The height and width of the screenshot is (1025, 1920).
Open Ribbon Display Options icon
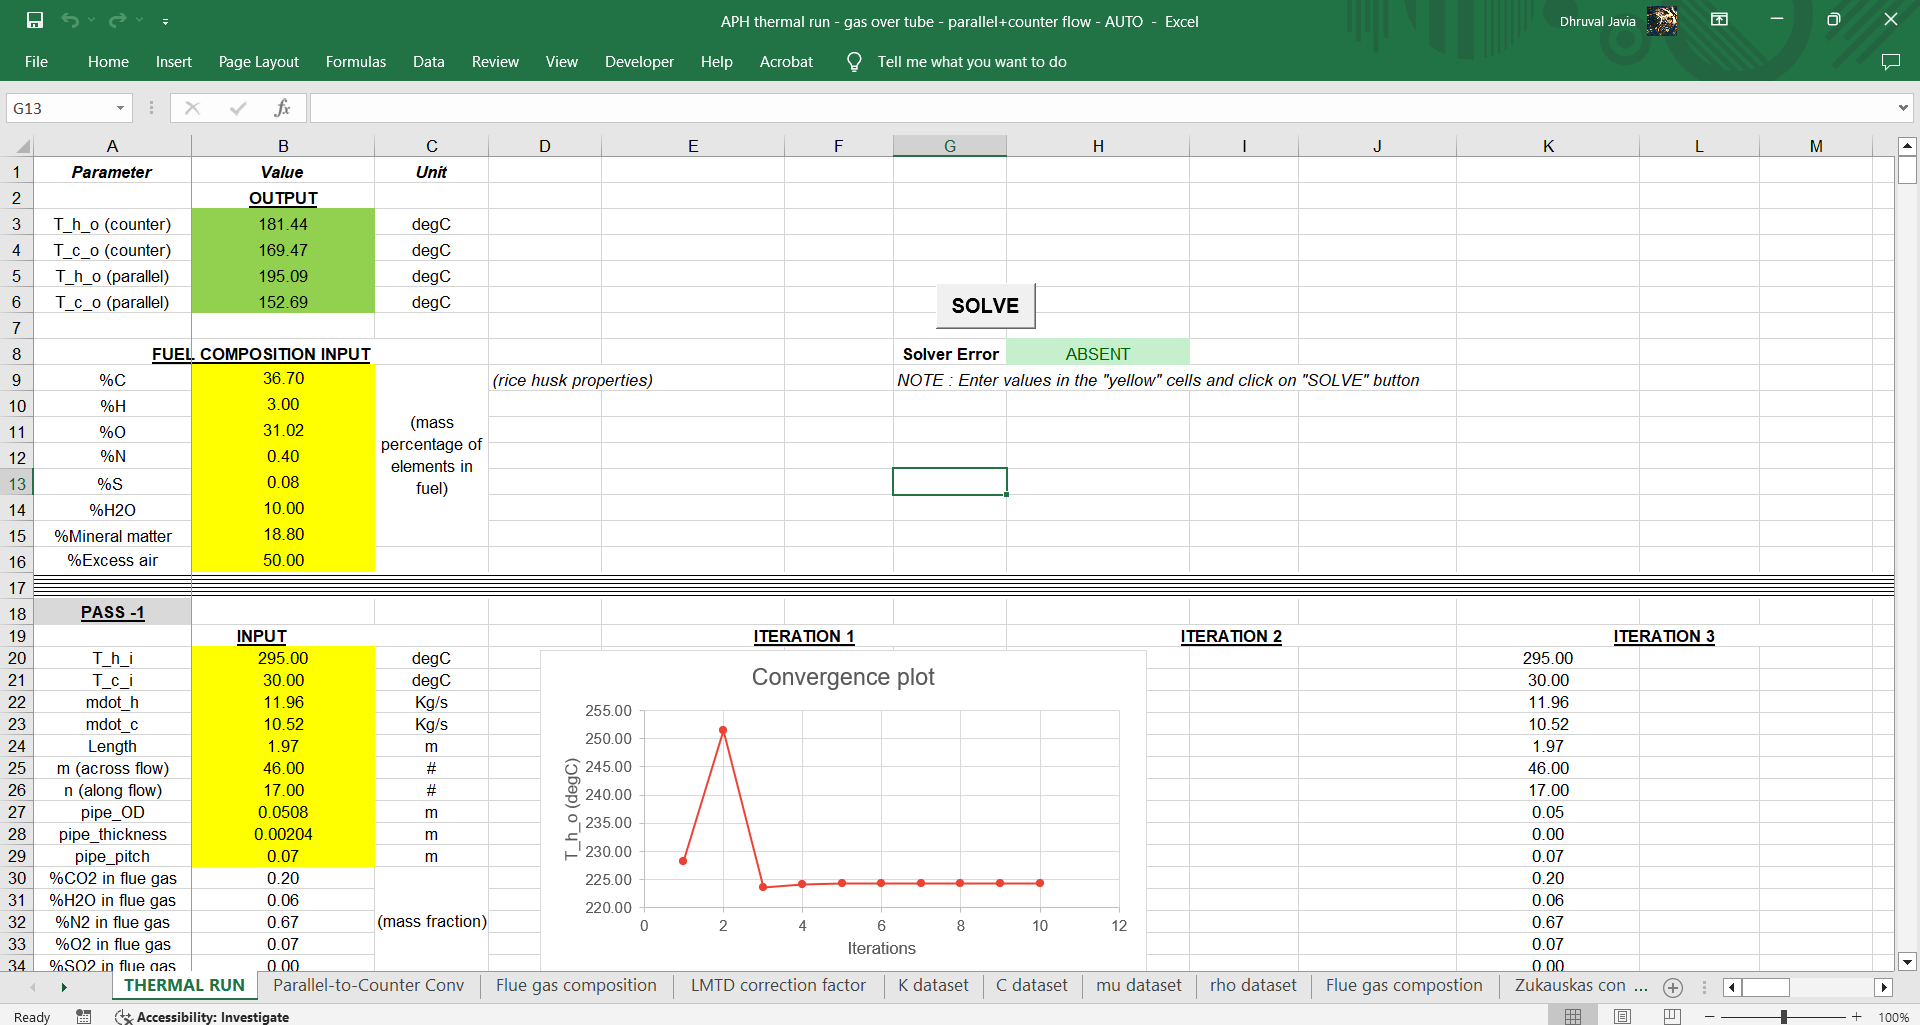pyautogui.click(x=1720, y=19)
